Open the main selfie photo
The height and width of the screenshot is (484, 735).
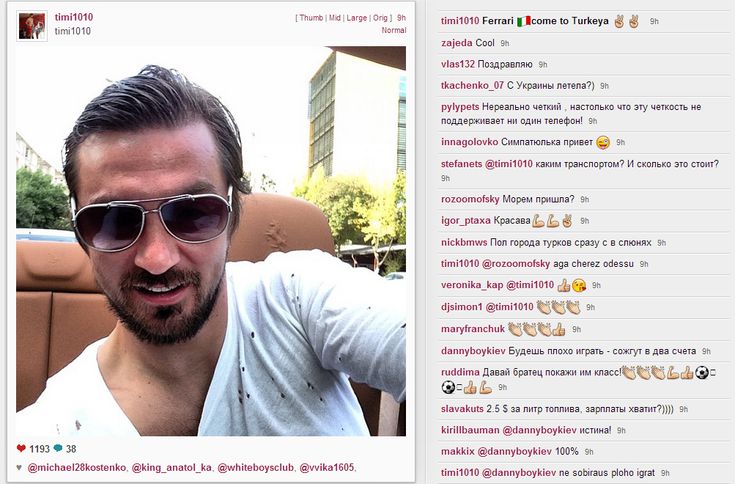click(211, 241)
